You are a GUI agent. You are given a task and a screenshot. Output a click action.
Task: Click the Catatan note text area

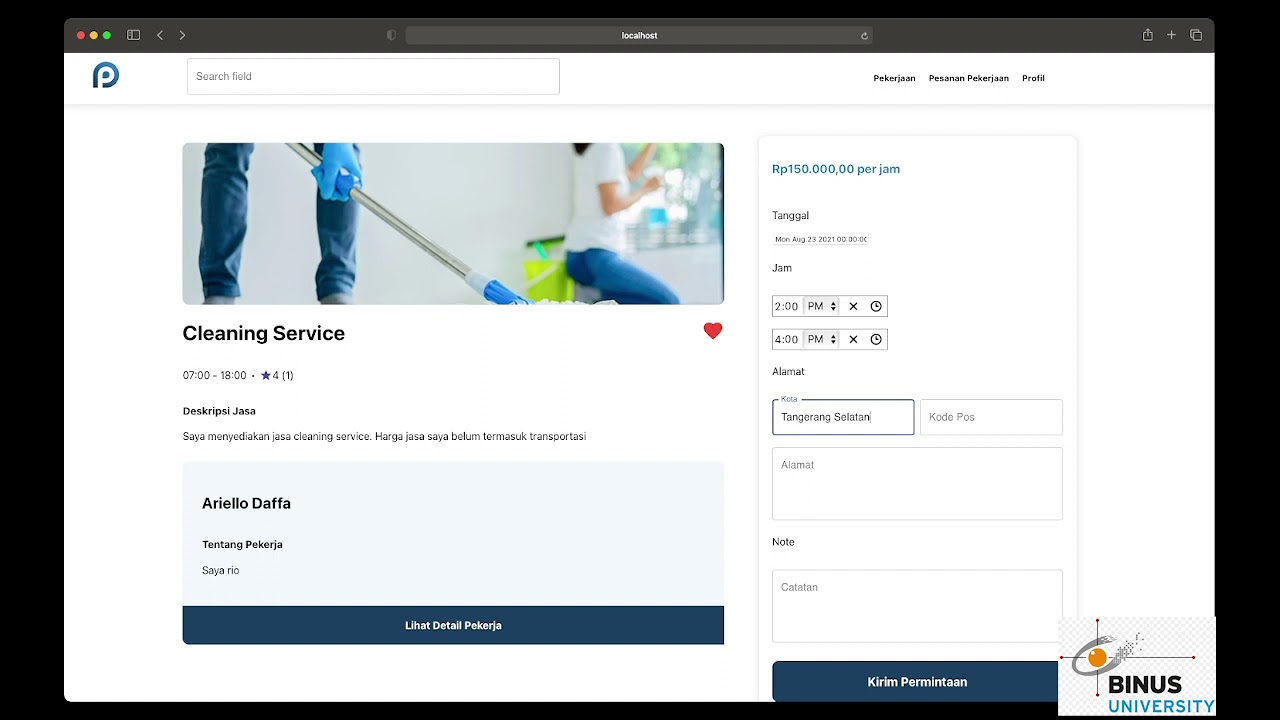point(917,606)
